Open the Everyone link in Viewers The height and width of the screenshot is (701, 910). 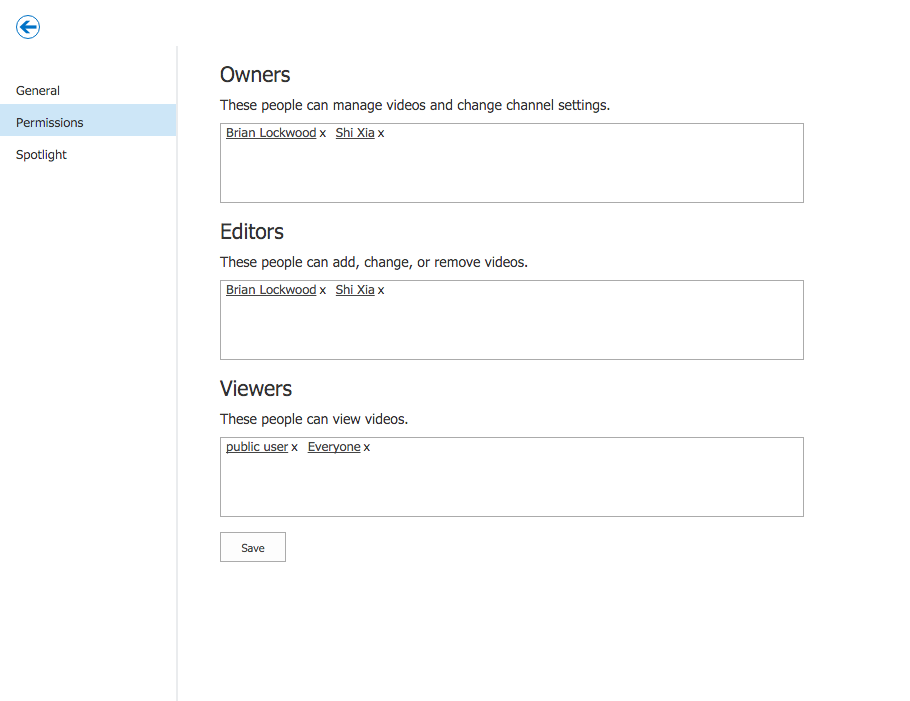tap(334, 447)
